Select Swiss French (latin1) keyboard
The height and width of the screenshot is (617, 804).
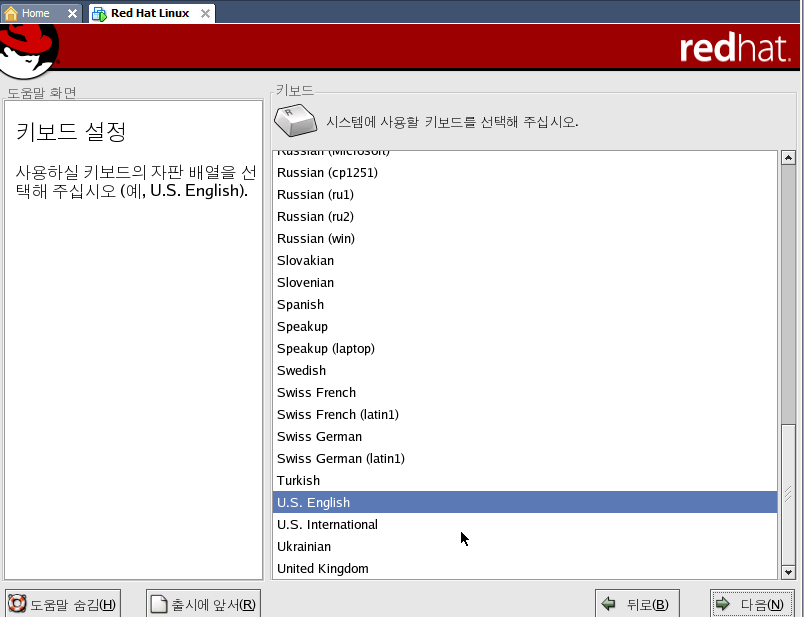pyautogui.click(x=525, y=414)
